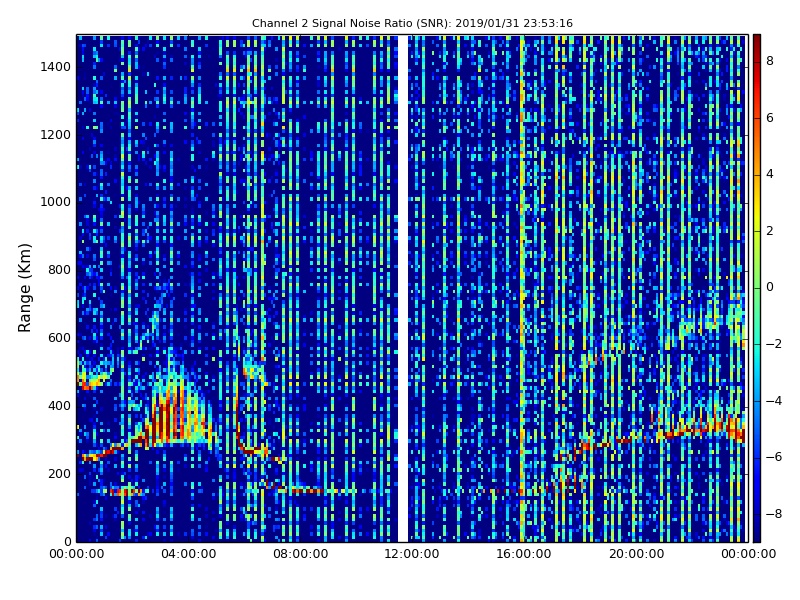Click the 20:00:00 time axis label
This screenshot has width=800, height=600.
pyautogui.click(x=636, y=554)
